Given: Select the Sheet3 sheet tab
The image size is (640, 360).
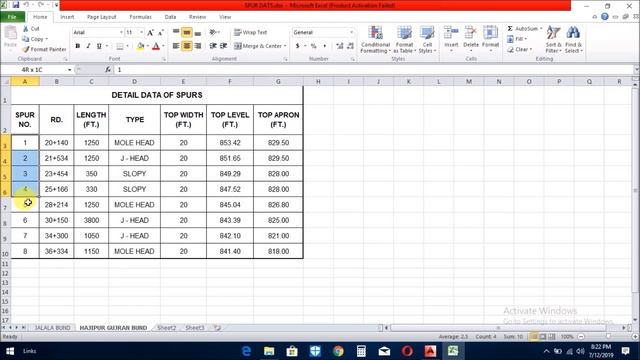Looking at the screenshot, I should pyautogui.click(x=194, y=328).
